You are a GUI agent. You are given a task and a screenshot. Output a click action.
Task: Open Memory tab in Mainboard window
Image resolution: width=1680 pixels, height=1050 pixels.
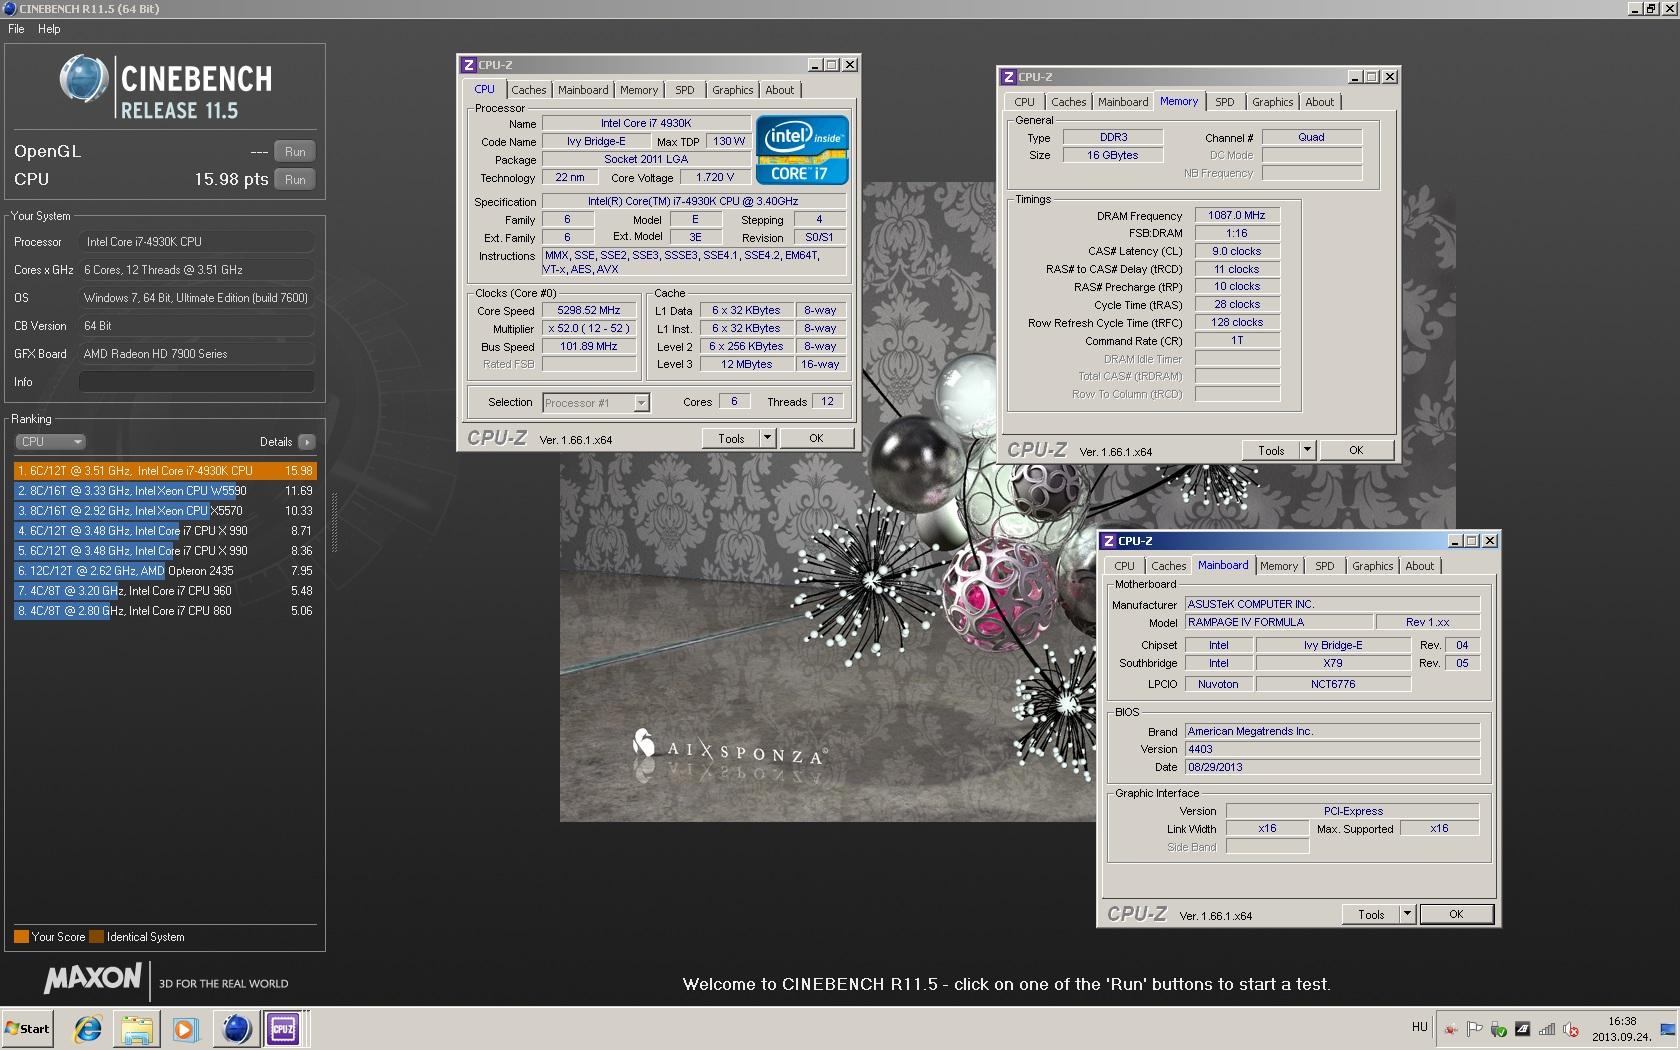point(1279,566)
